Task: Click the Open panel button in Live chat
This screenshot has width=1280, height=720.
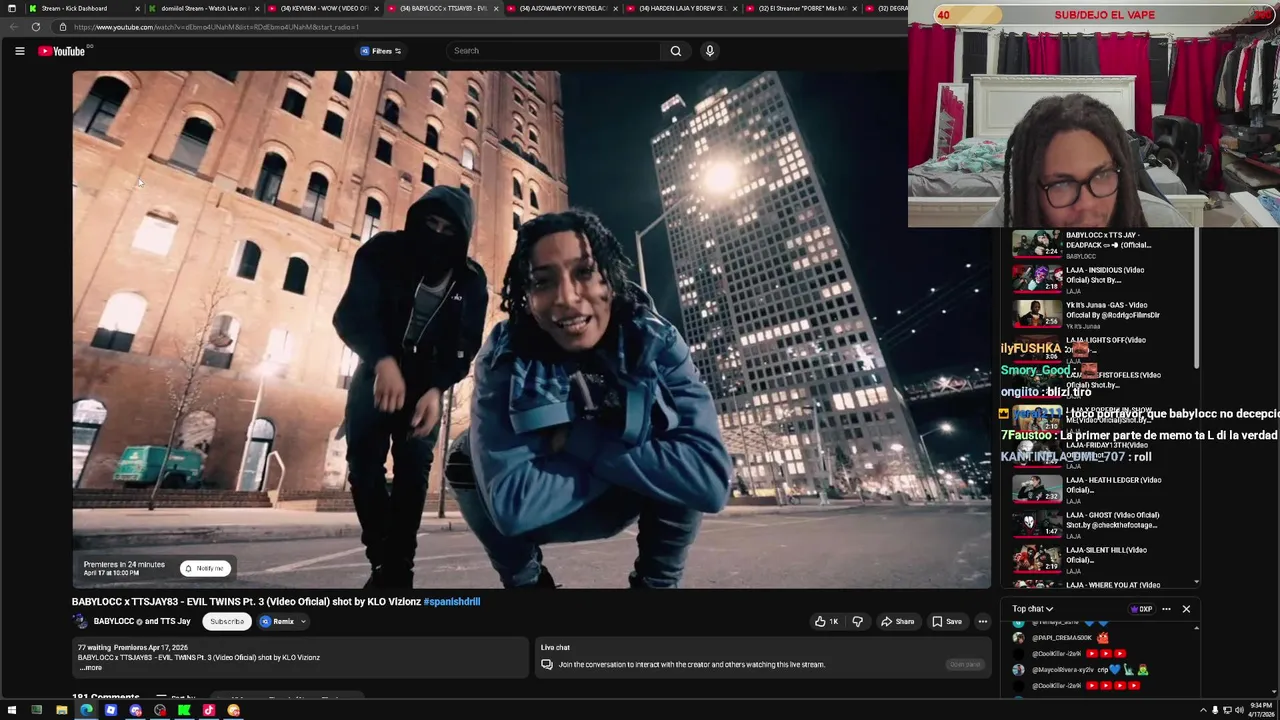Action: point(965,665)
